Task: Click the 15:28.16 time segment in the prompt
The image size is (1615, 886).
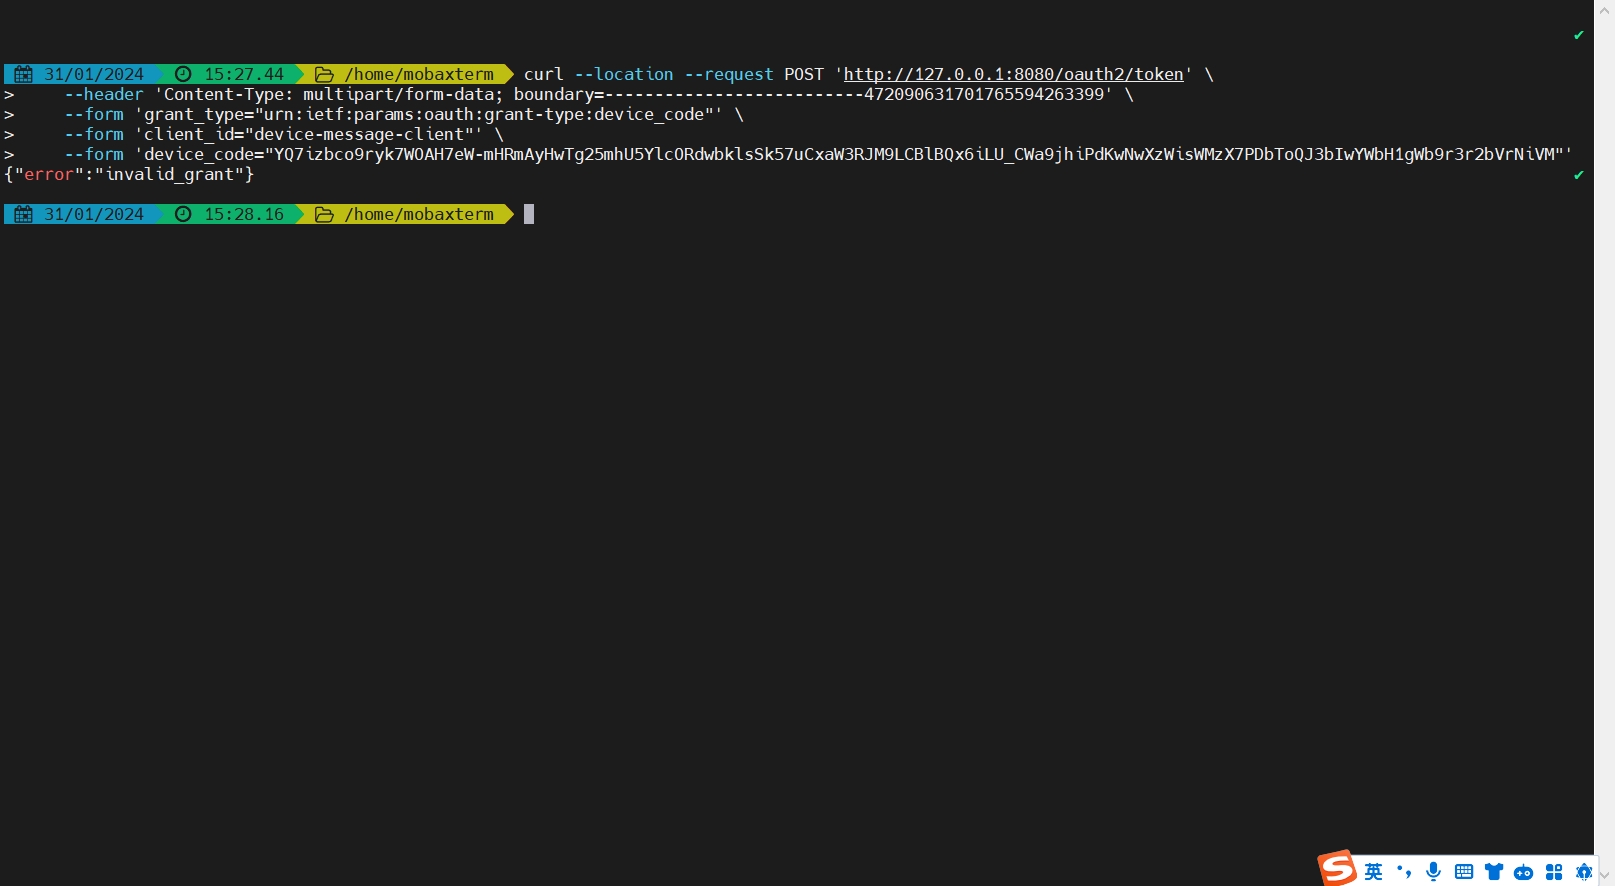Action: point(244,214)
